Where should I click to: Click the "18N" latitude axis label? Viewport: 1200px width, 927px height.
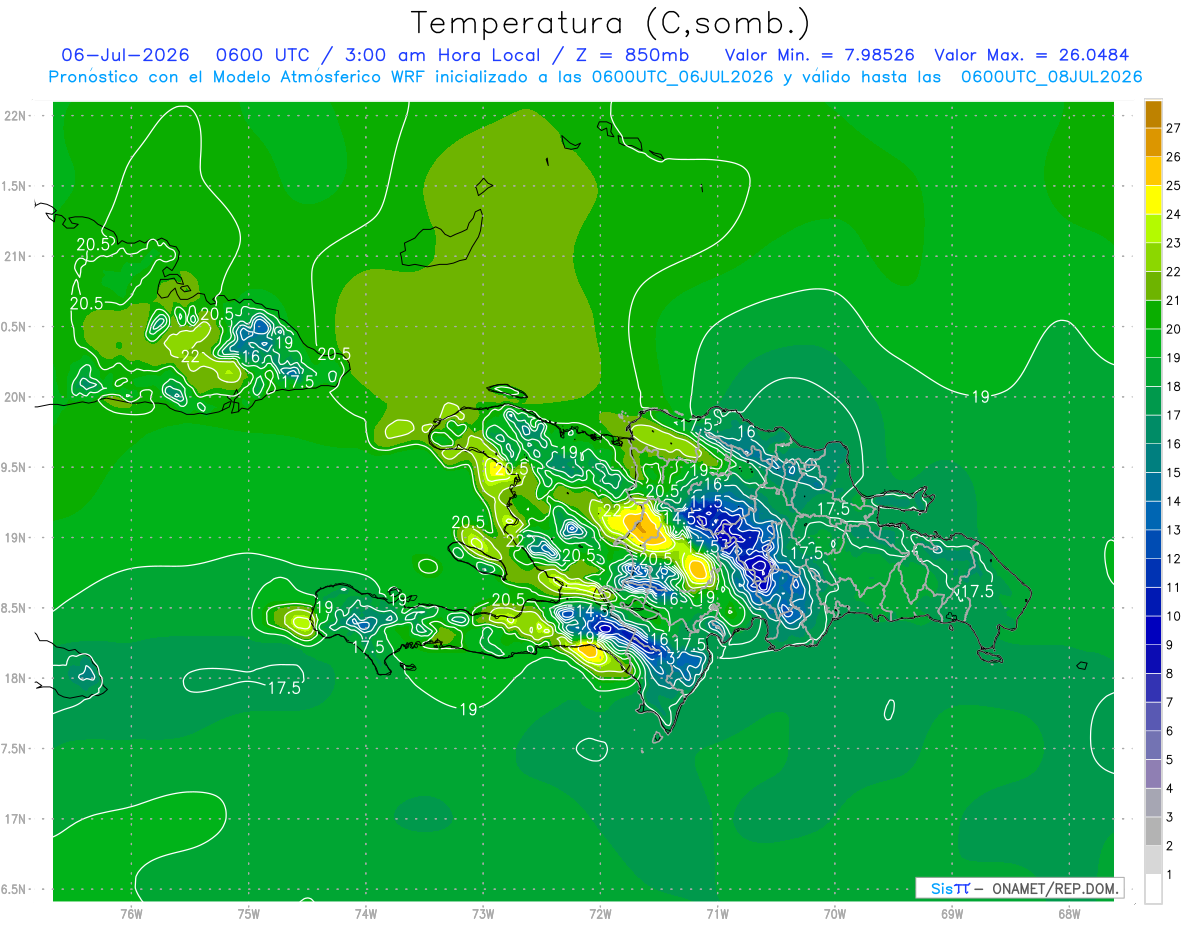point(15,678)
